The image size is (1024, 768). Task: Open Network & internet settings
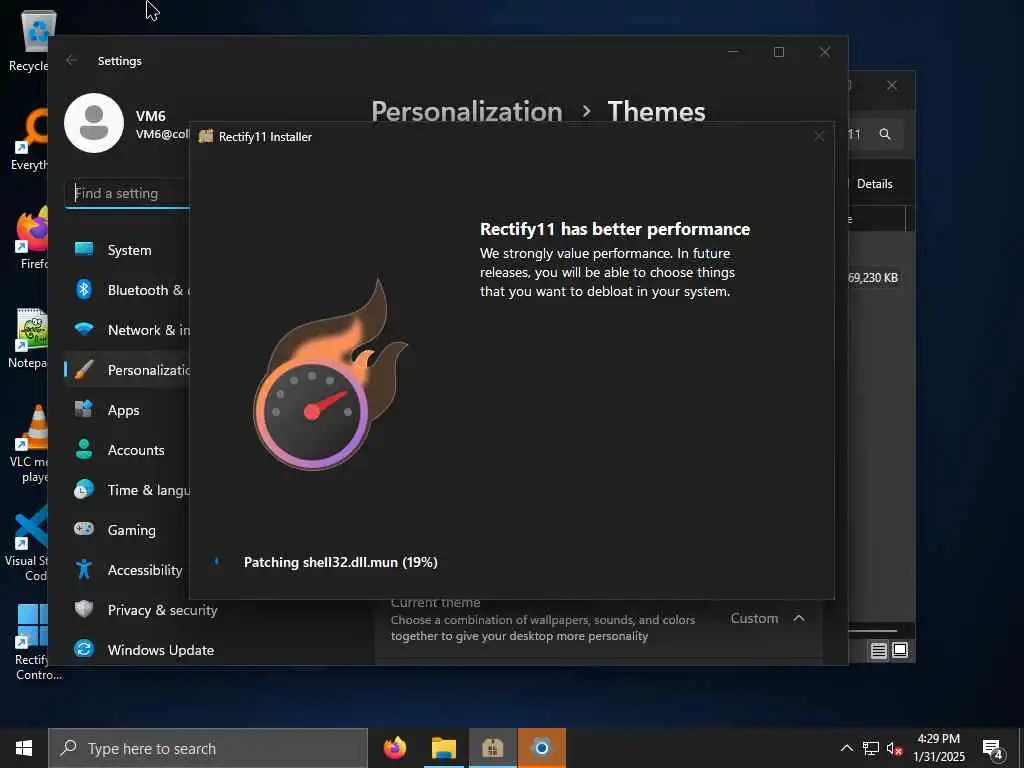(127, 330)
